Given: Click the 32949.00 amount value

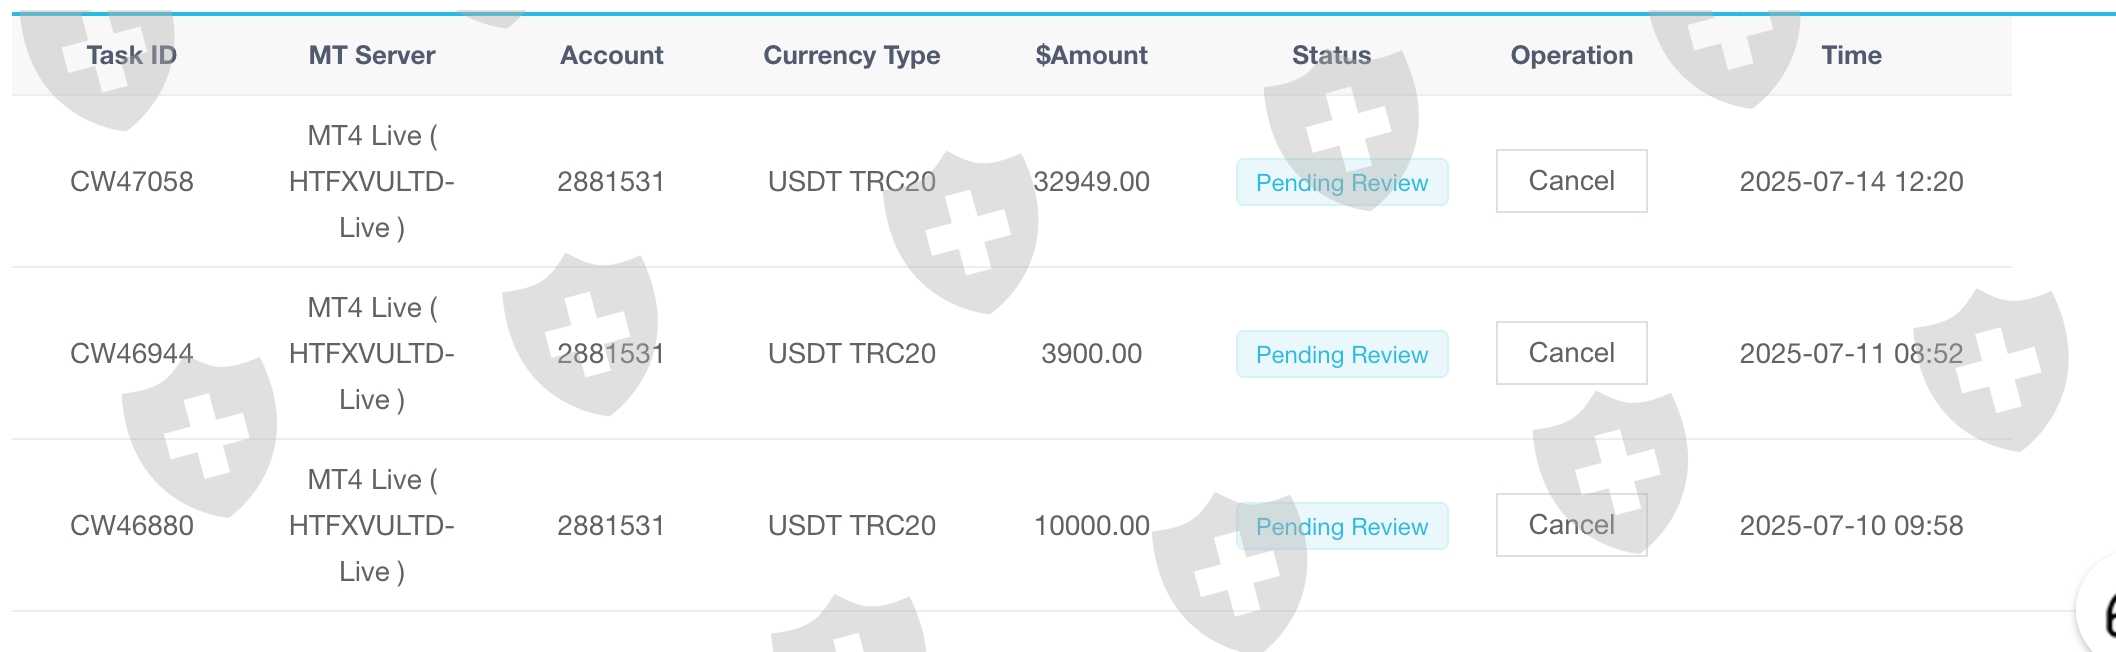Looking at the screenshot, I should pyautogui.click(x=1091, y=181).
